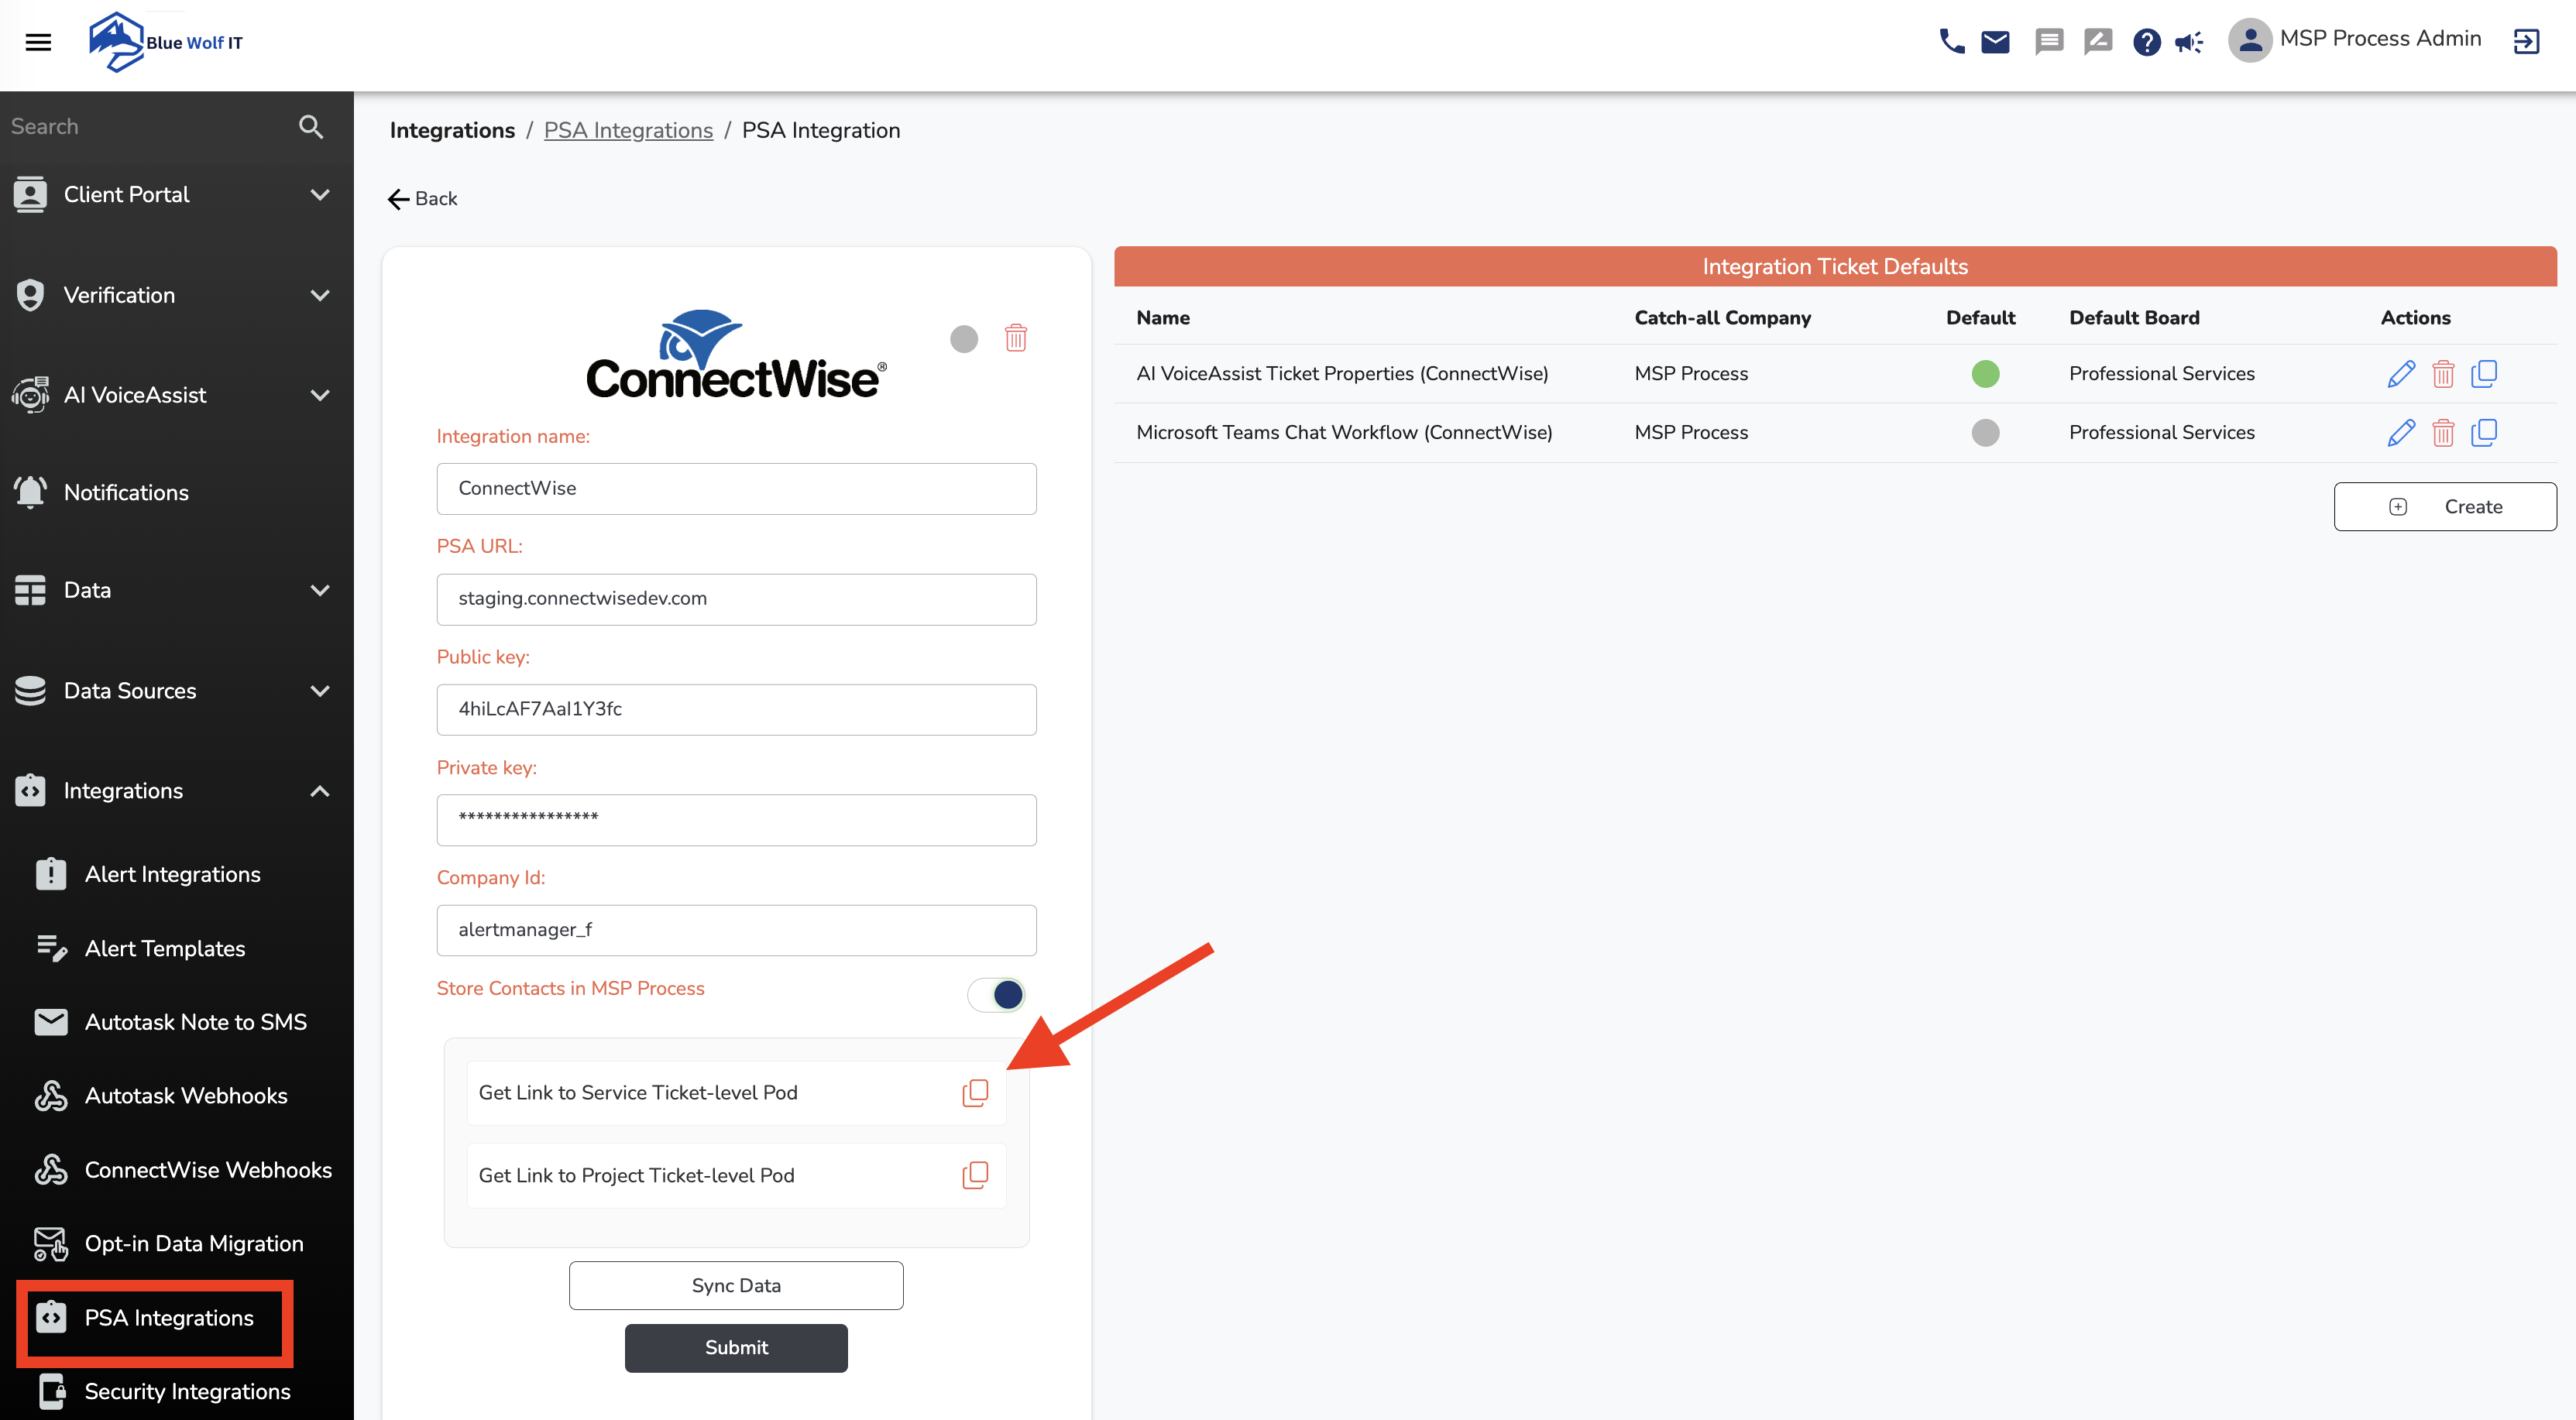Image resolution: width=2576 pixels, height=1420 pixels.
Task: Click the Sync Data button
Action: point(736,1285)
